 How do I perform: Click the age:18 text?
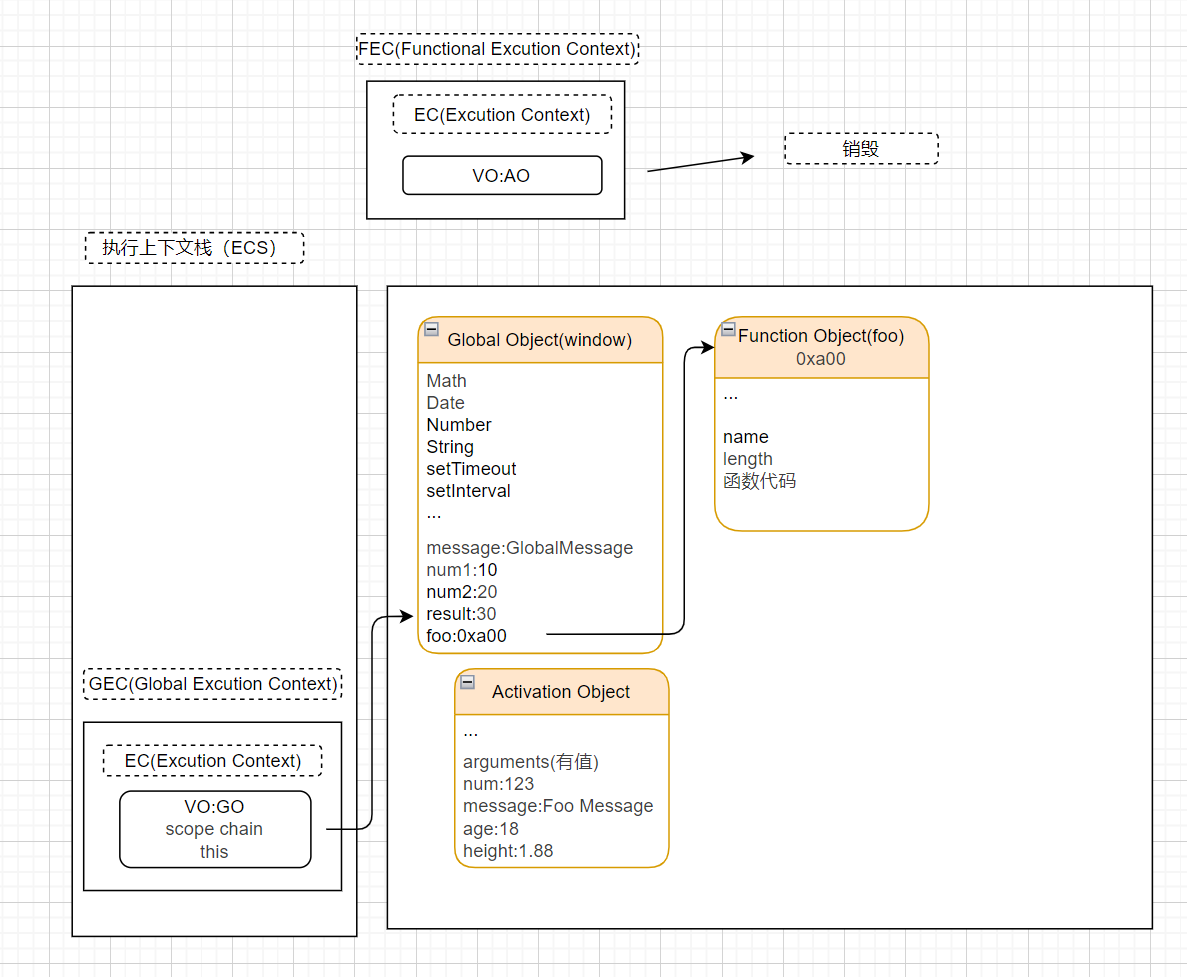click(x=491, y=829)
